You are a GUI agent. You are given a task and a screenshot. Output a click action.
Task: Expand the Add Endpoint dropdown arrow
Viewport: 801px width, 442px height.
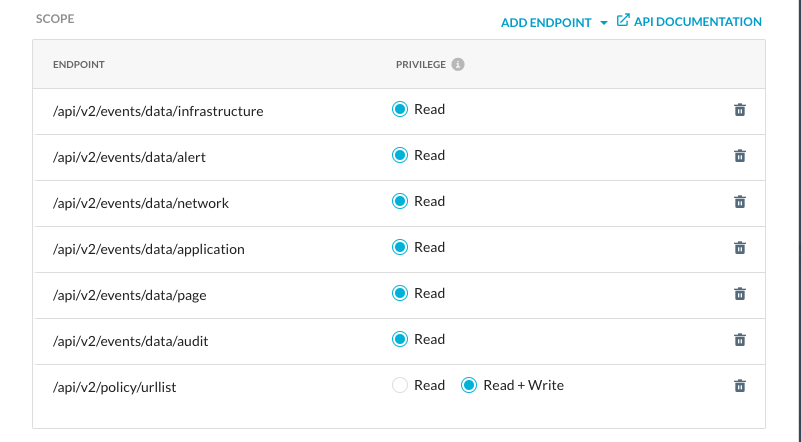click(604, 23)
